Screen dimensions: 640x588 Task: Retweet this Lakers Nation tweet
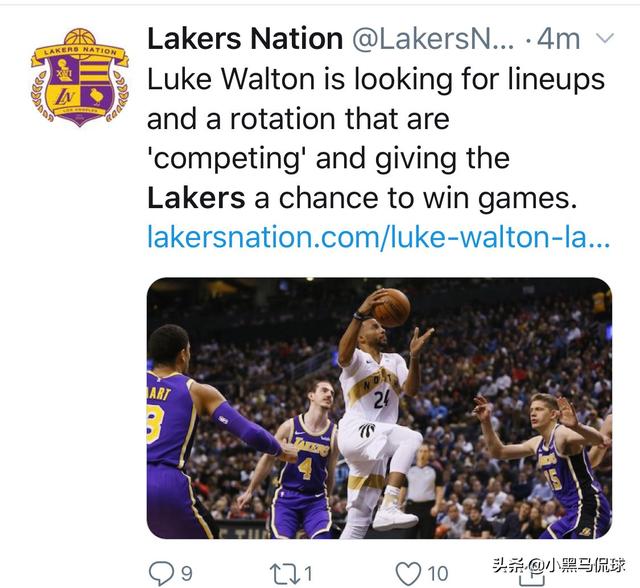point(284,574)
